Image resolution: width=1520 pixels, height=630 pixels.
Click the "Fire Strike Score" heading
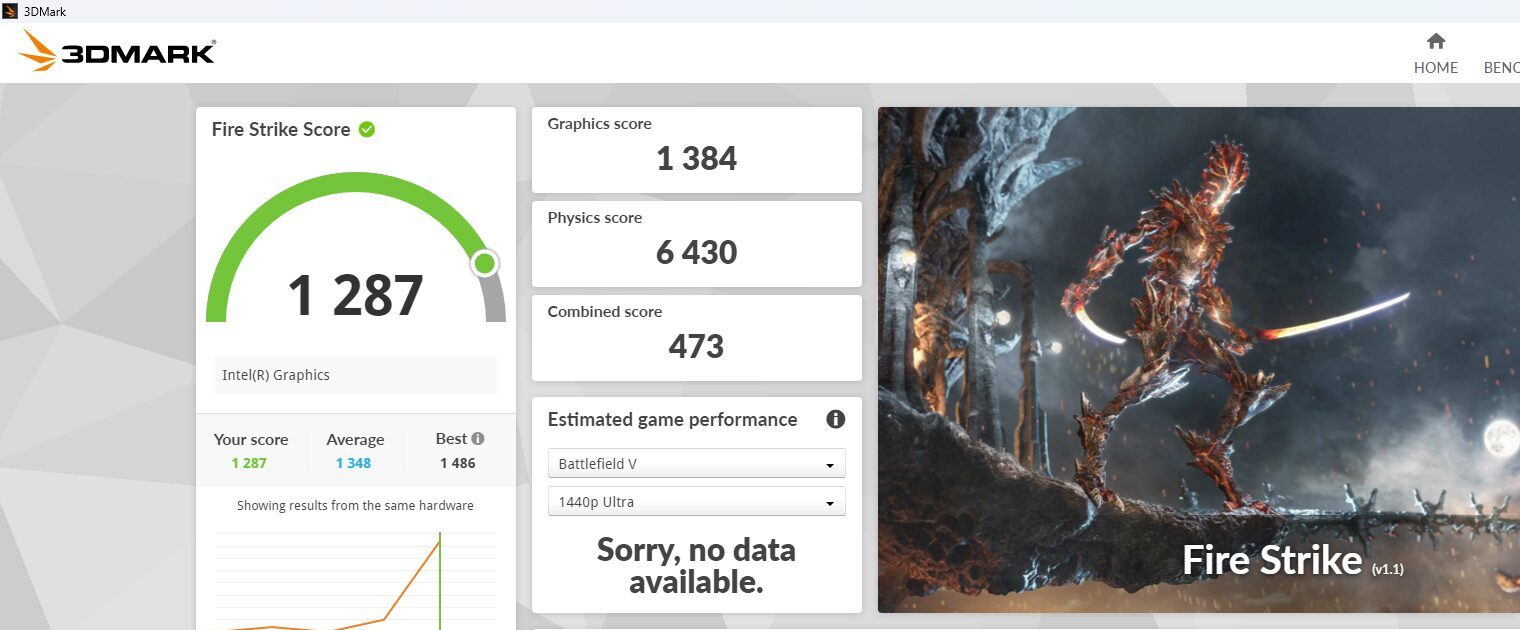[281, 129]
